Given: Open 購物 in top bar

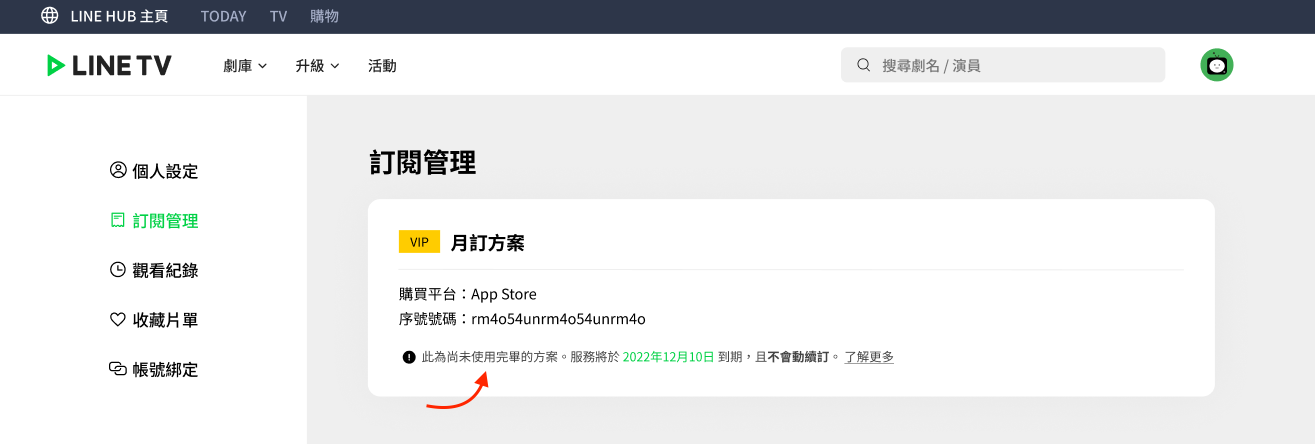Looking at the screenshot, I should pos(324,16).
